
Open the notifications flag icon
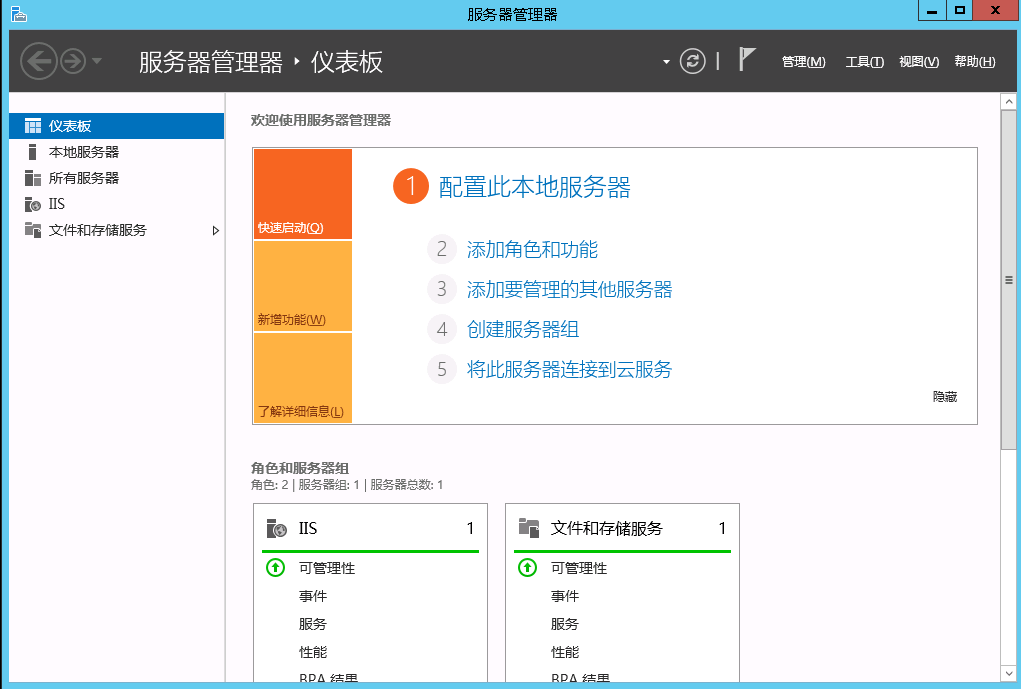coord(747,59)
